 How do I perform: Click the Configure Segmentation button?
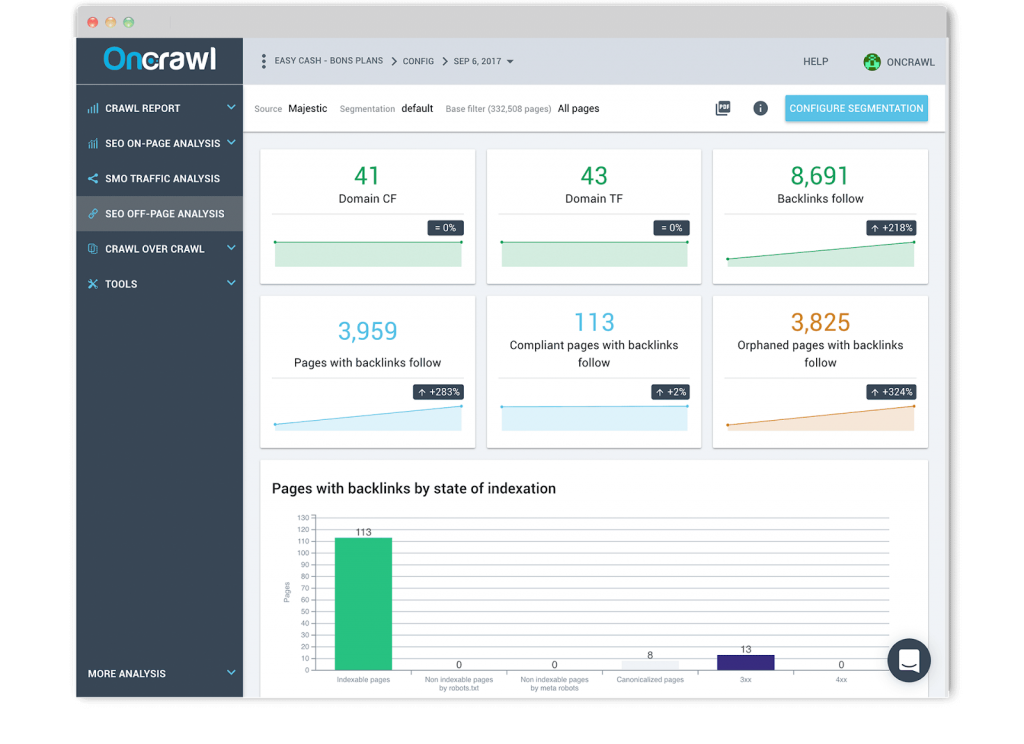(x=856, y=108)
